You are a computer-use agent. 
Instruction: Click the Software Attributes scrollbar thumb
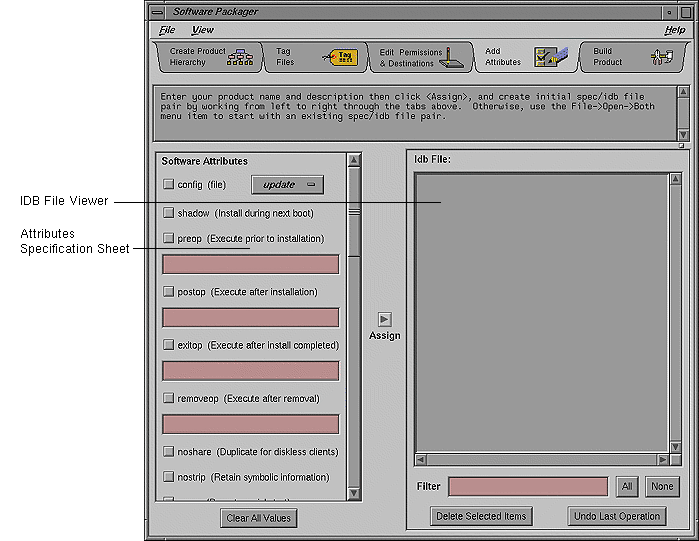(x=354, y=212)
